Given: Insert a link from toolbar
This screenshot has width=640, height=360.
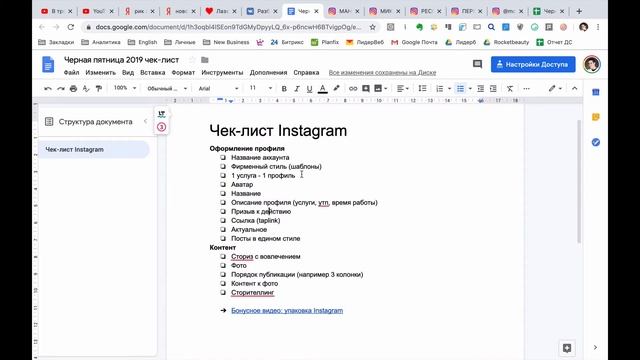Looking at the screenshot, I should [353, 89].
